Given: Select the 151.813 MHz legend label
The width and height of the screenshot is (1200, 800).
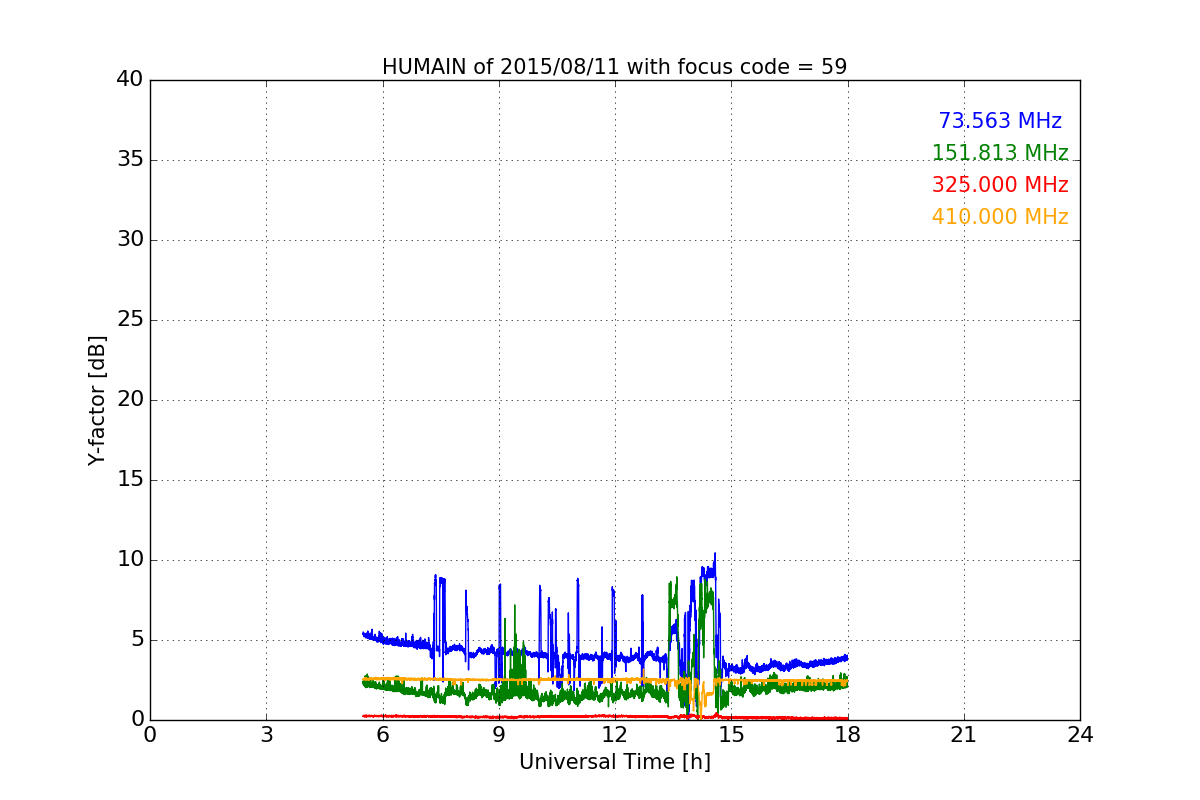Looking at the screenshot, I should tap(1000, 153).
